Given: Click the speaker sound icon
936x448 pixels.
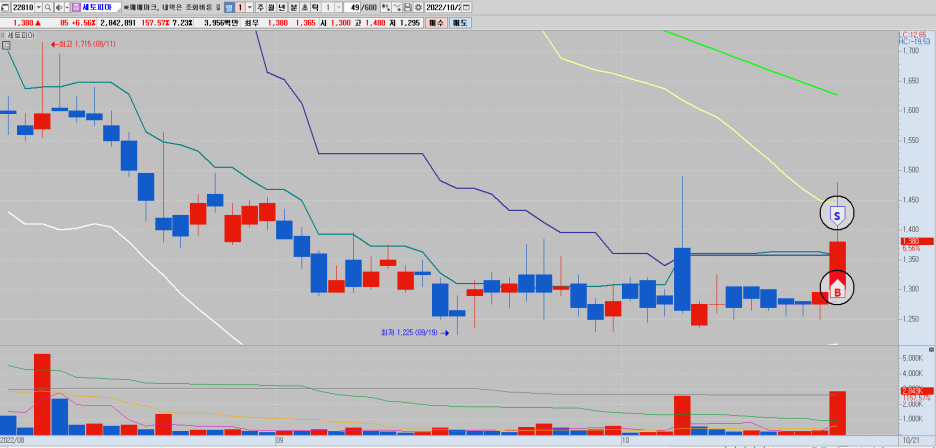Looking at the screenshot, I should 58,8.
